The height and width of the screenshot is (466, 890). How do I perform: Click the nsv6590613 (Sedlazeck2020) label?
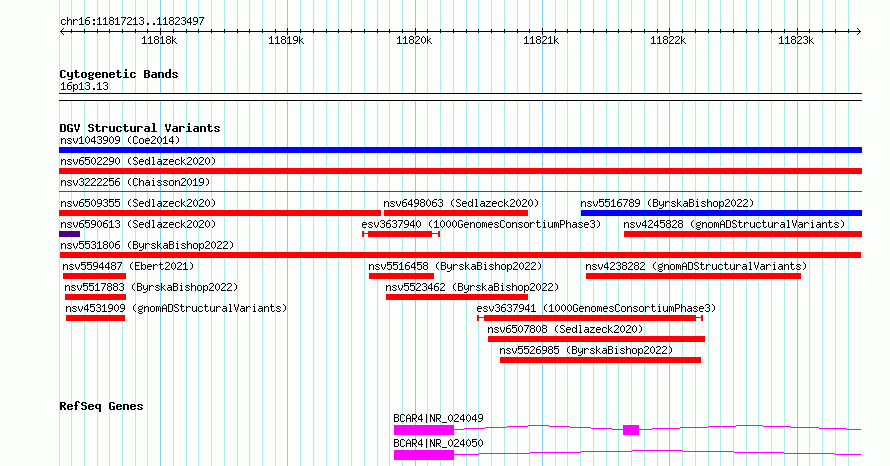[x=138, y=224]
